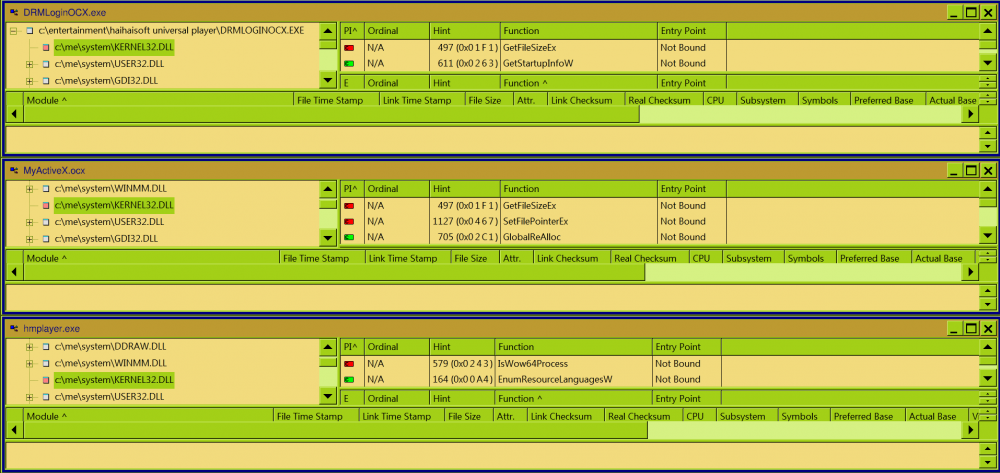Screen dimensions: 1000x473
Task: Click the KERNEL32.DLL module icon in hmplayer.exe tree
Action: 45,380
